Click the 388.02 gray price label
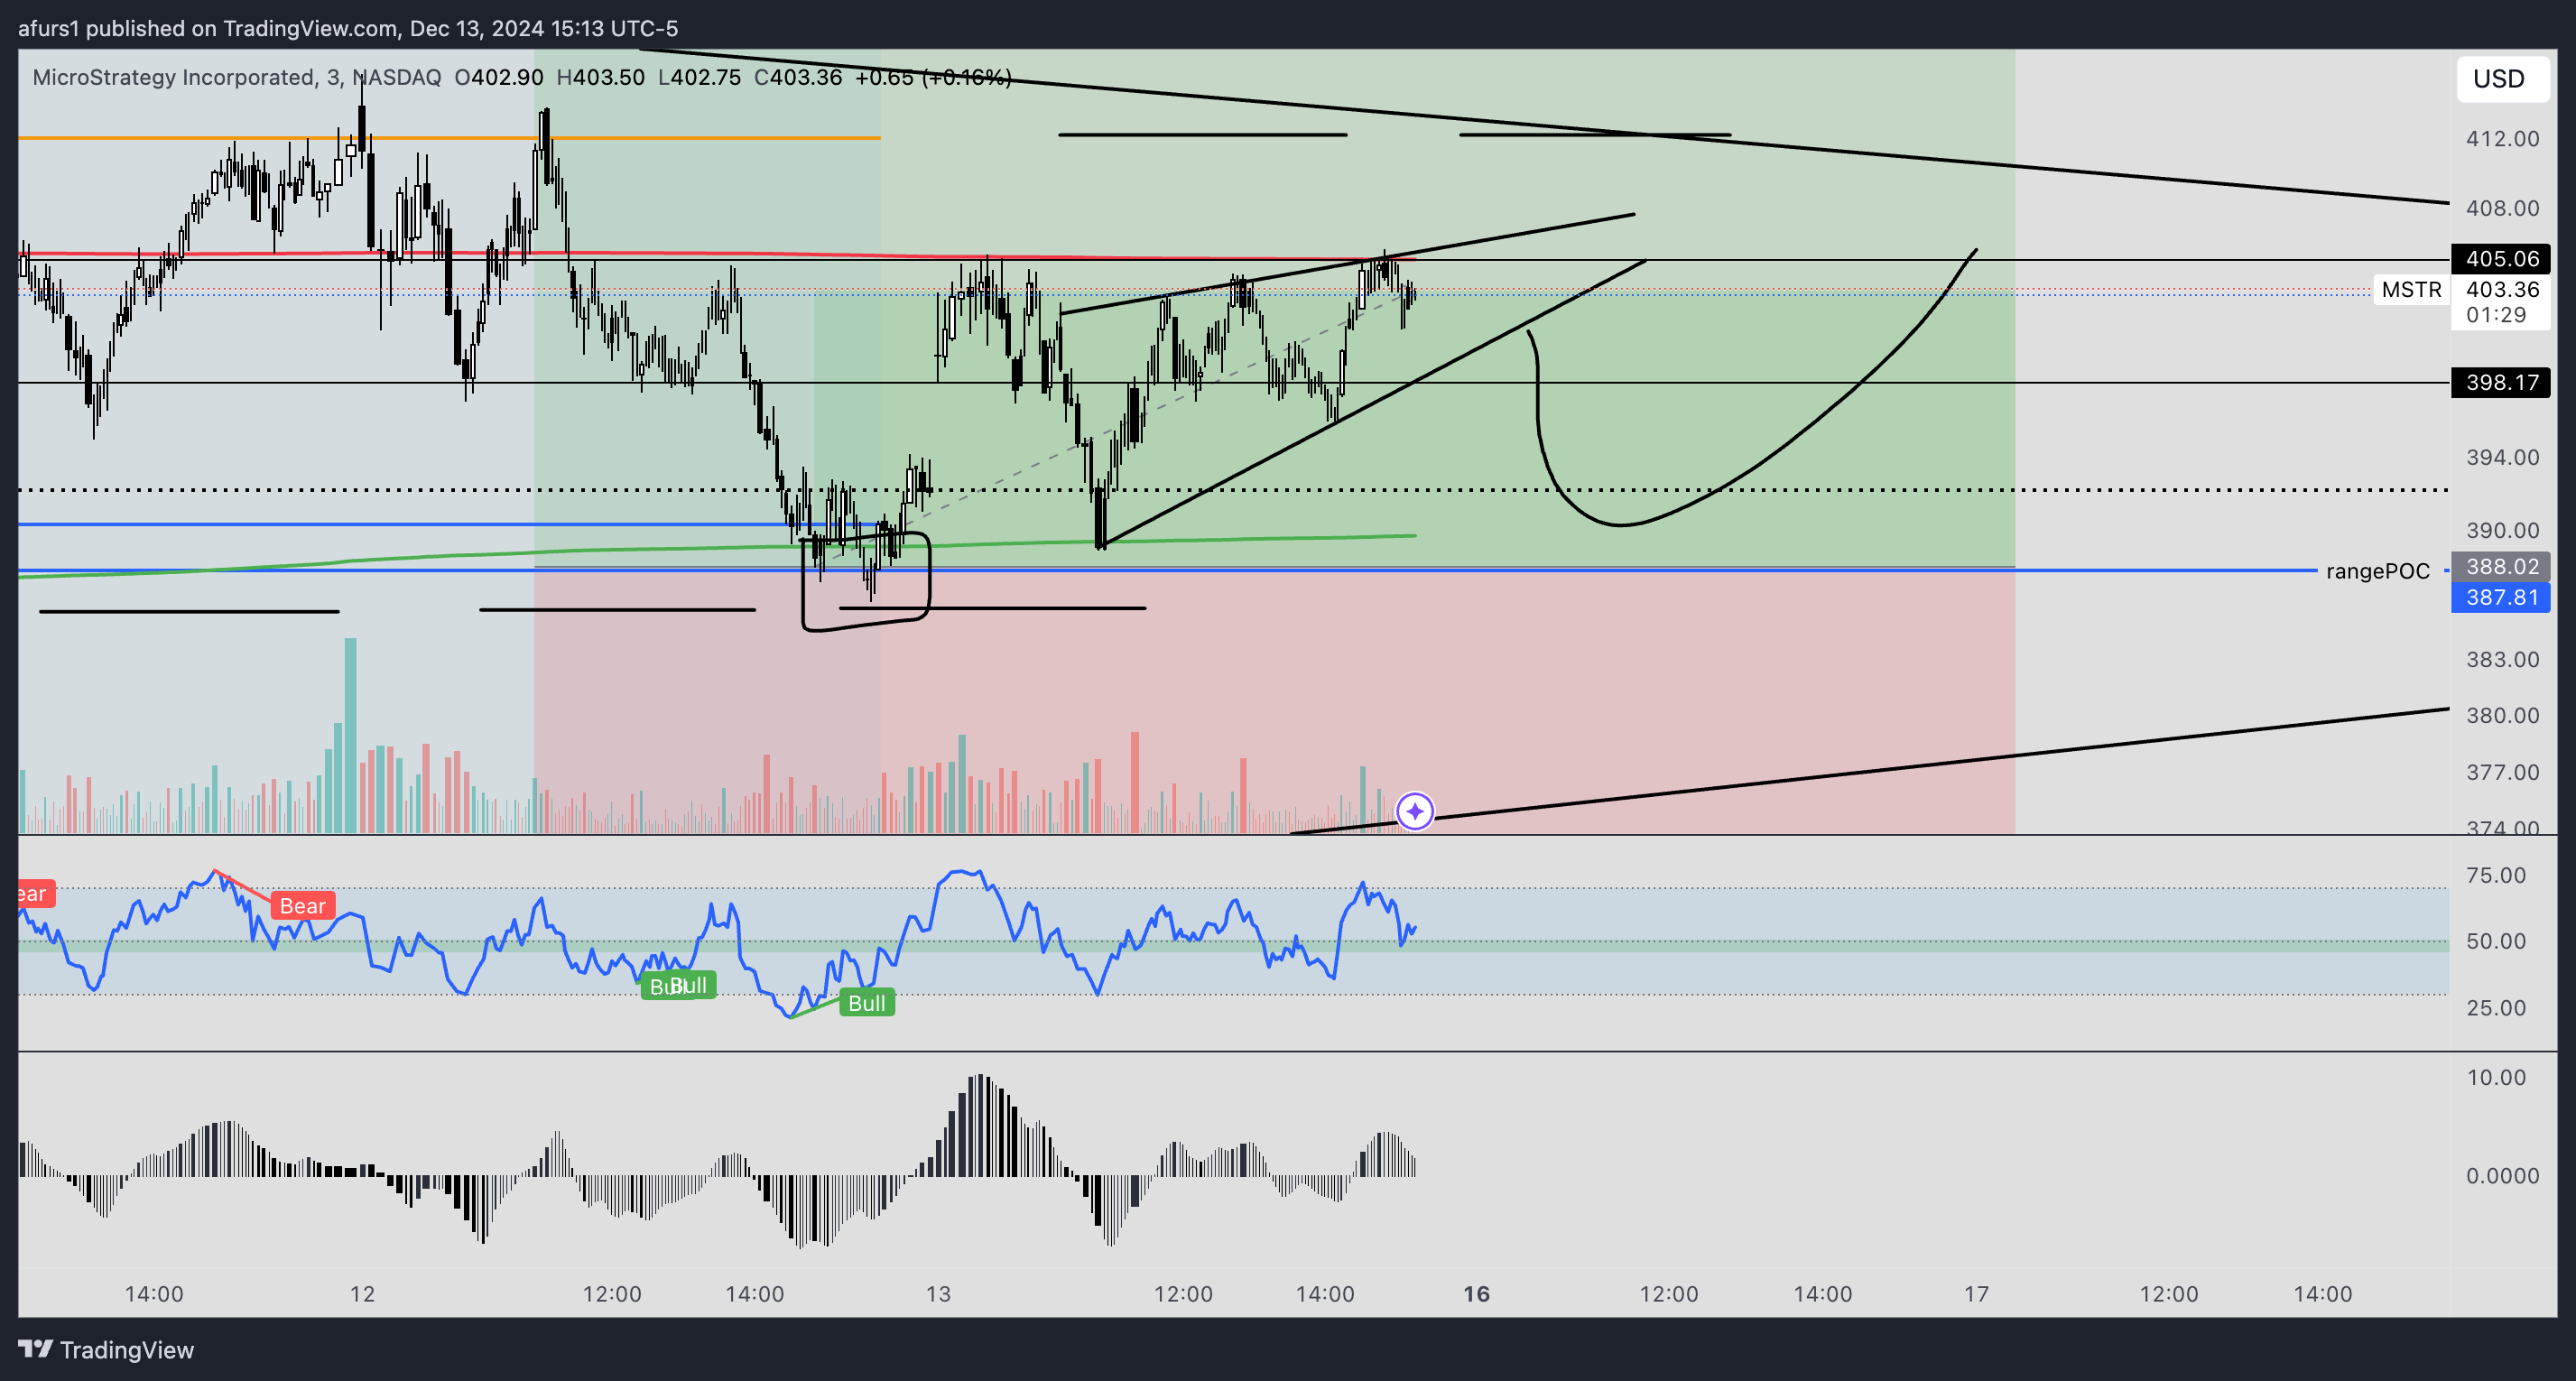The image size is (2576, 1381). click(2500, 566)
